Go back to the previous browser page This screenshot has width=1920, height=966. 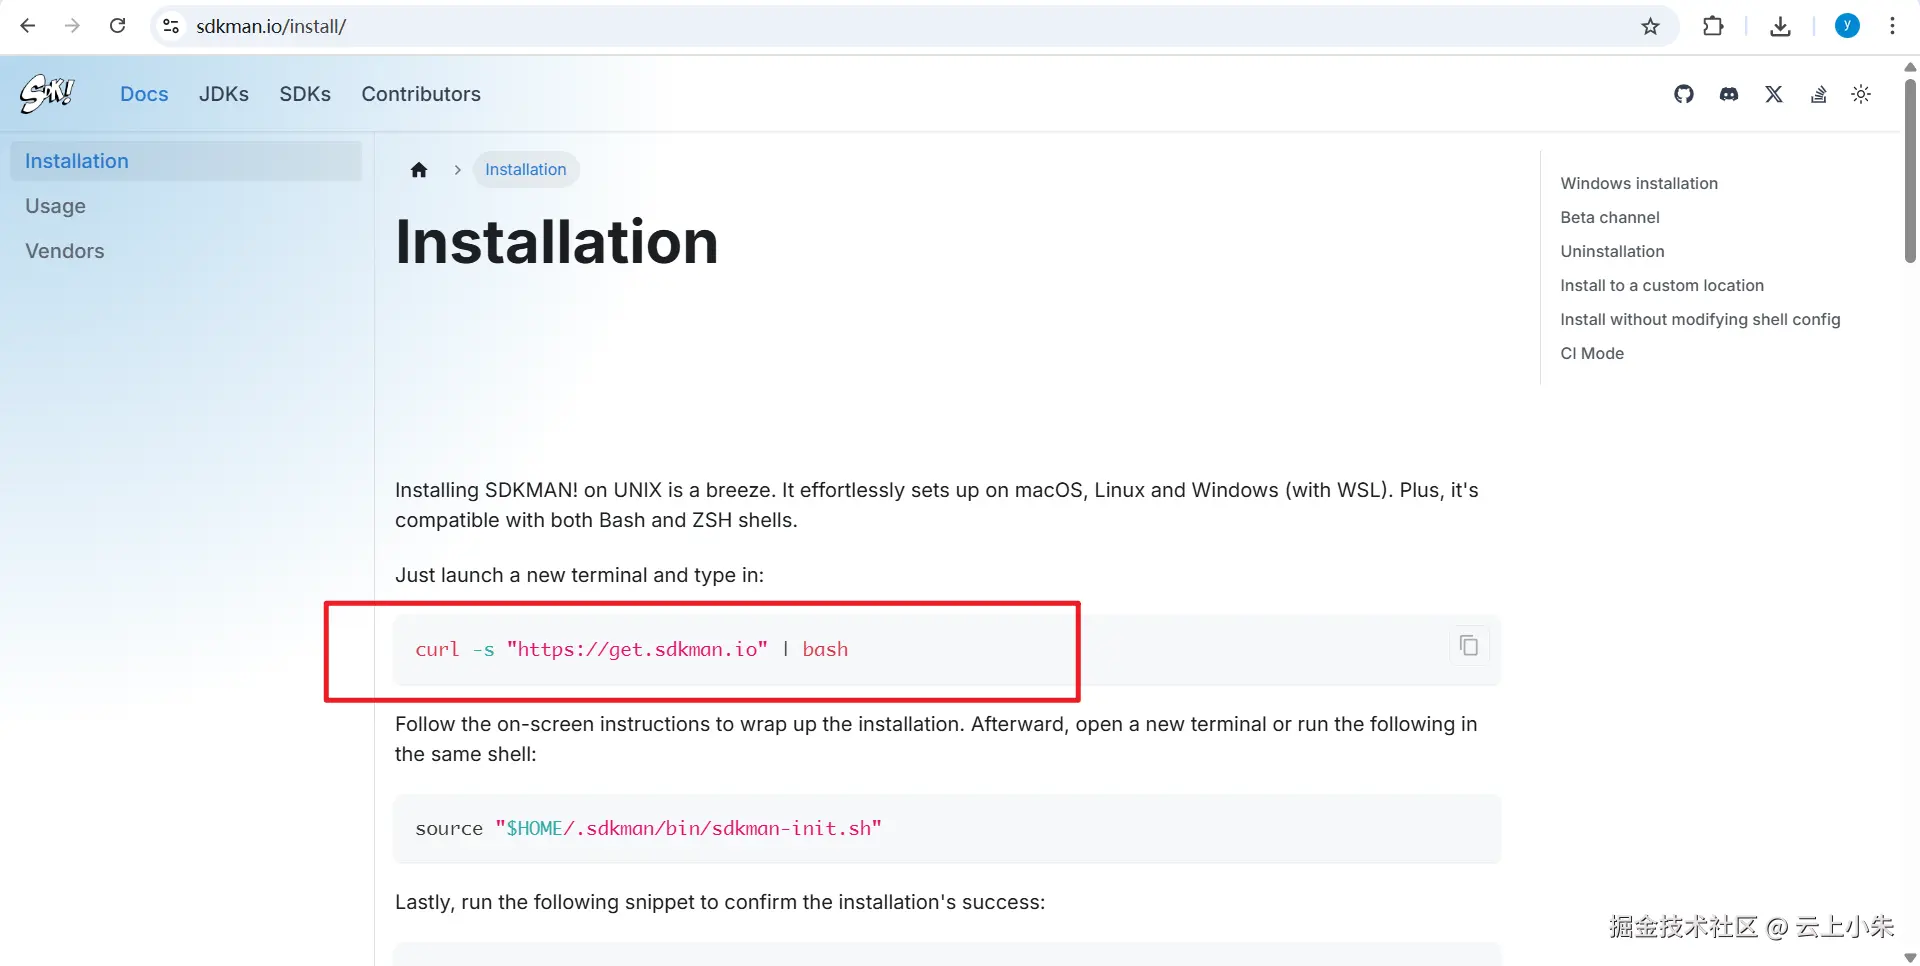pos(28,26)
